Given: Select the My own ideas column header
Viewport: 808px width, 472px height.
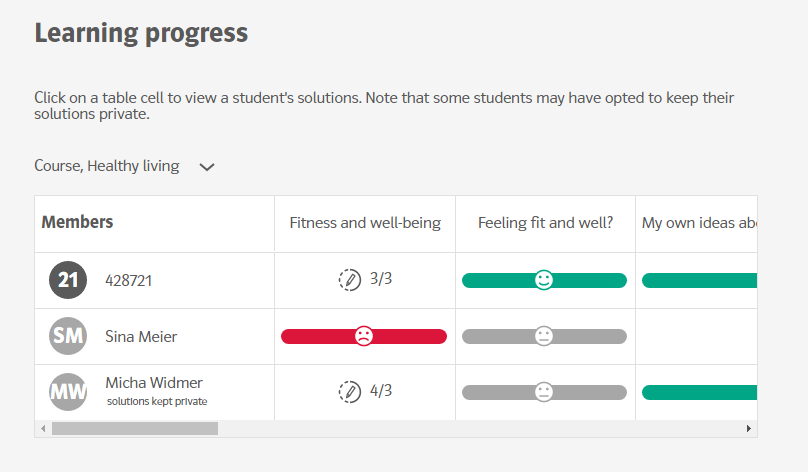Looking at the screenshot, I should click(x=698, y=223).
